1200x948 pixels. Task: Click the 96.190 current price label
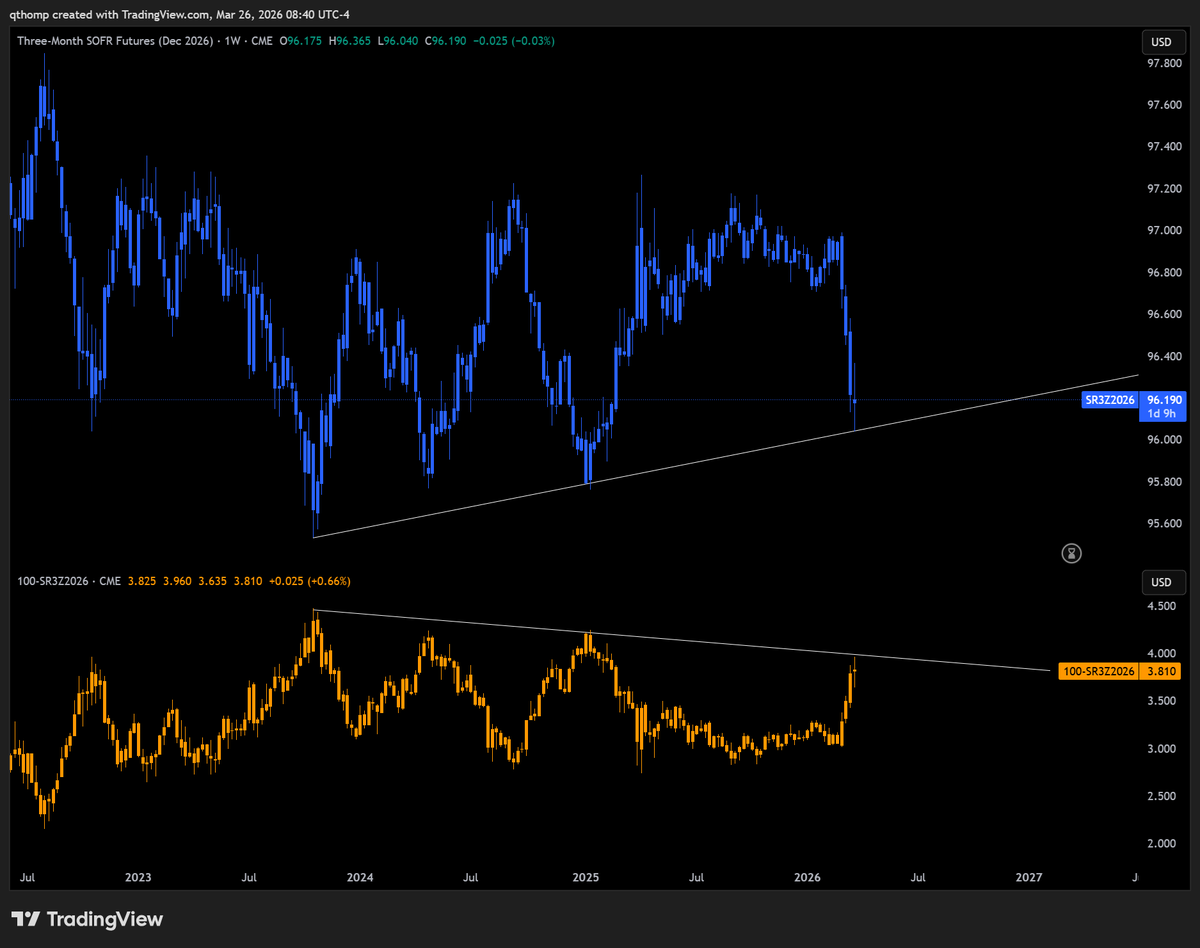1164,399
